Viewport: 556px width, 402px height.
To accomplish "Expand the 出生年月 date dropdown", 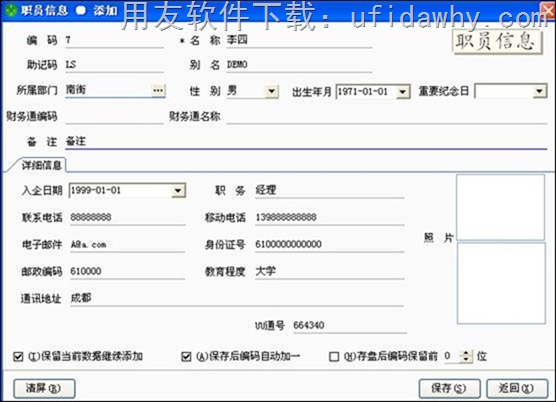I will 402,92.
